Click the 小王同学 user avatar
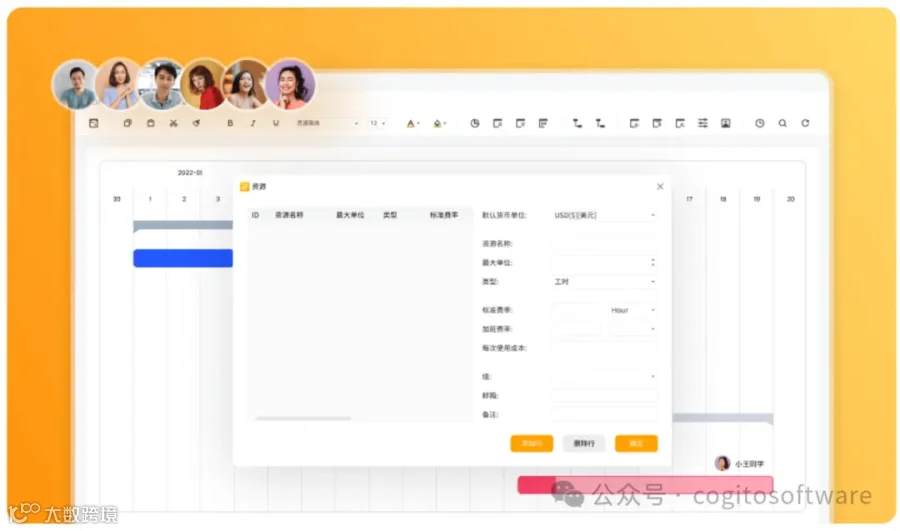900x531 pixels. (x=722, y=463)
